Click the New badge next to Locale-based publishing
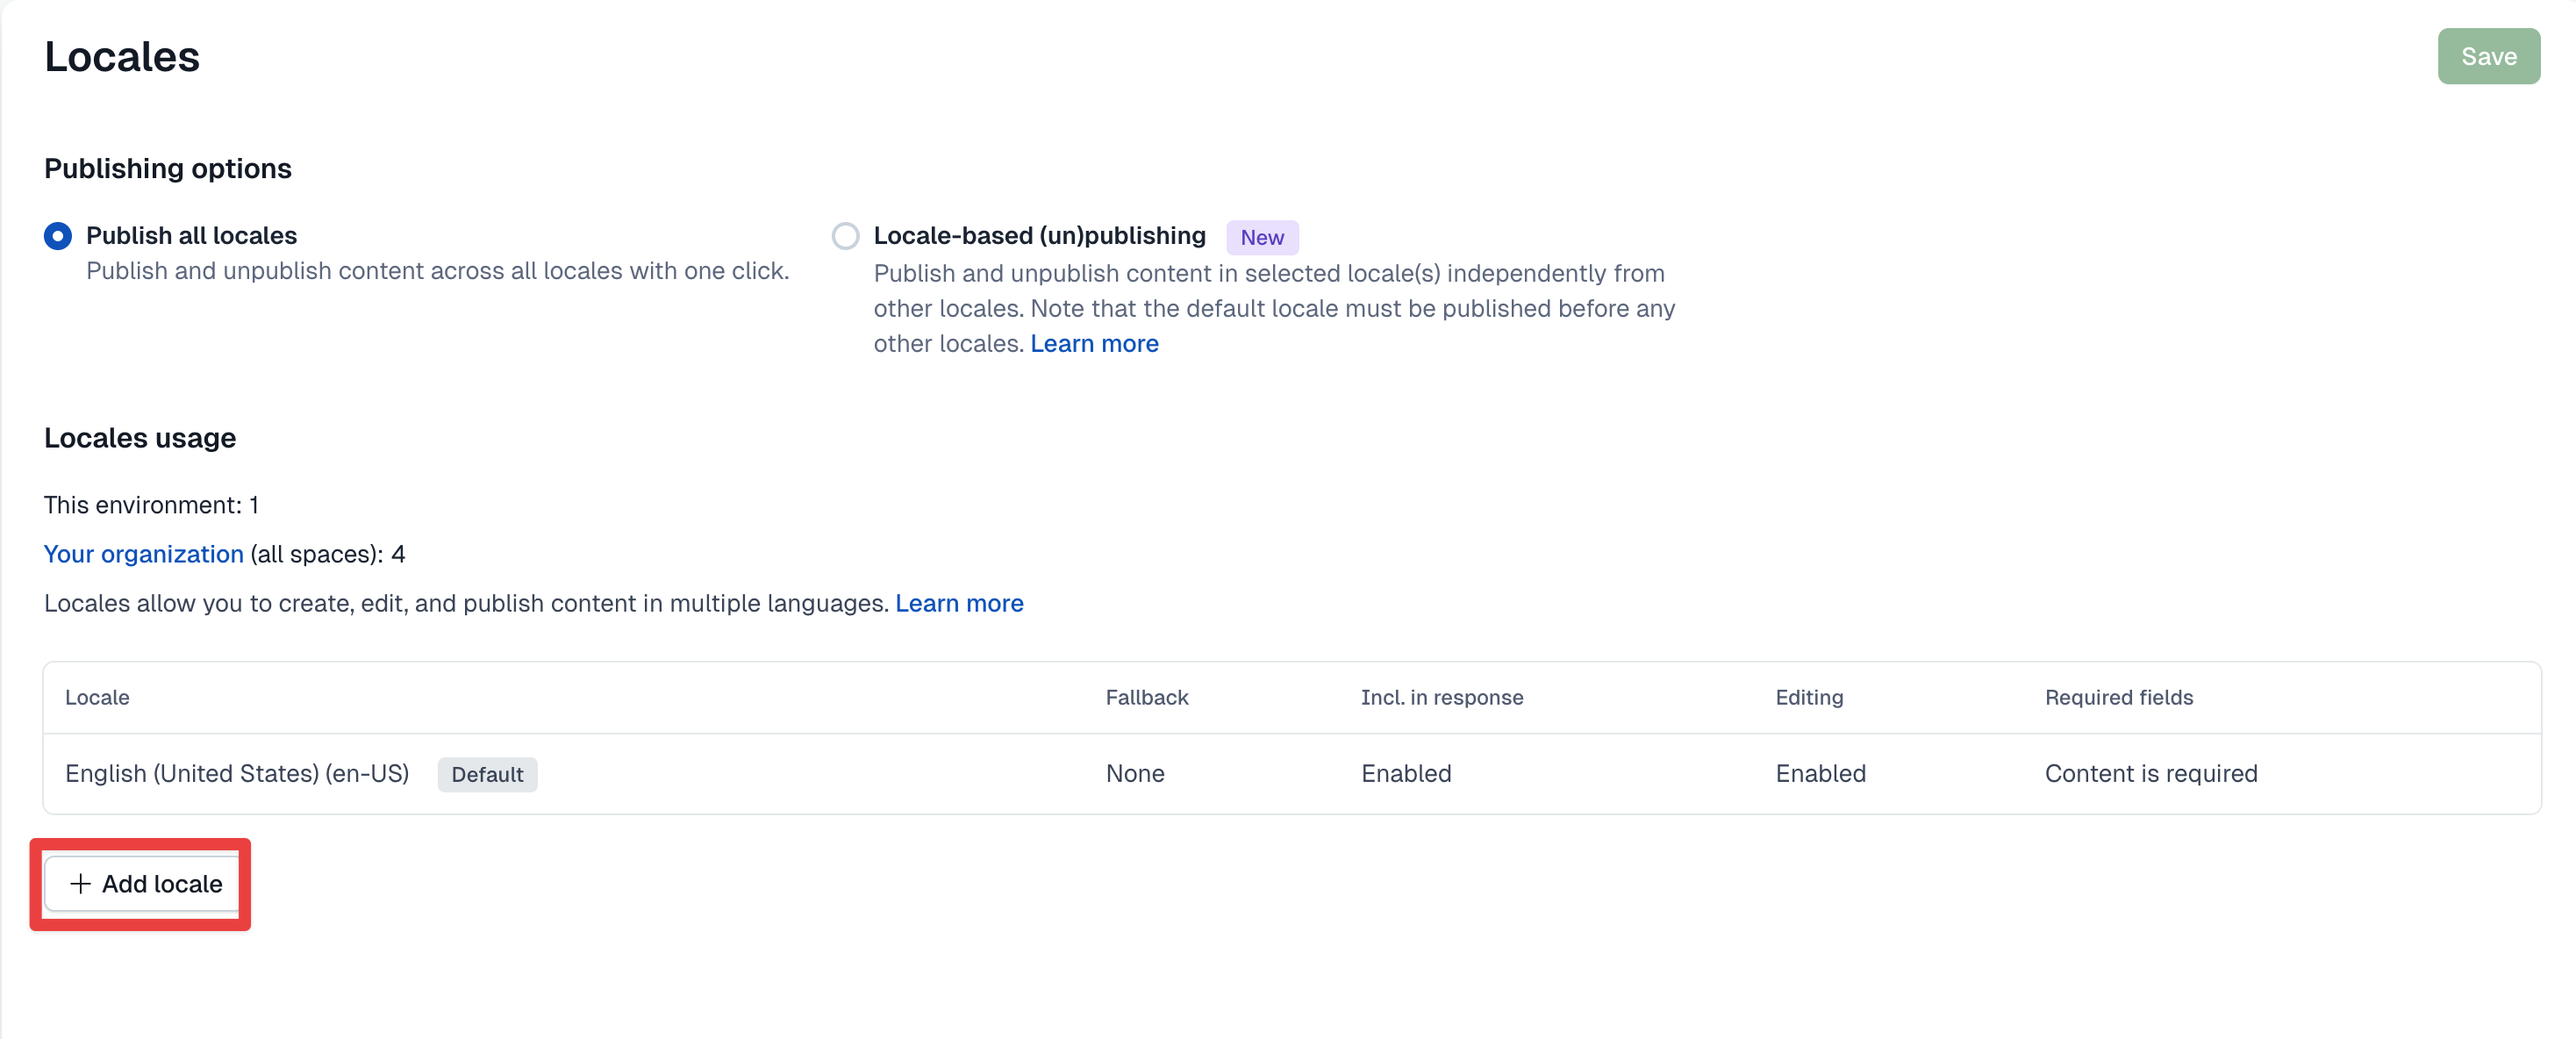 1262,238
